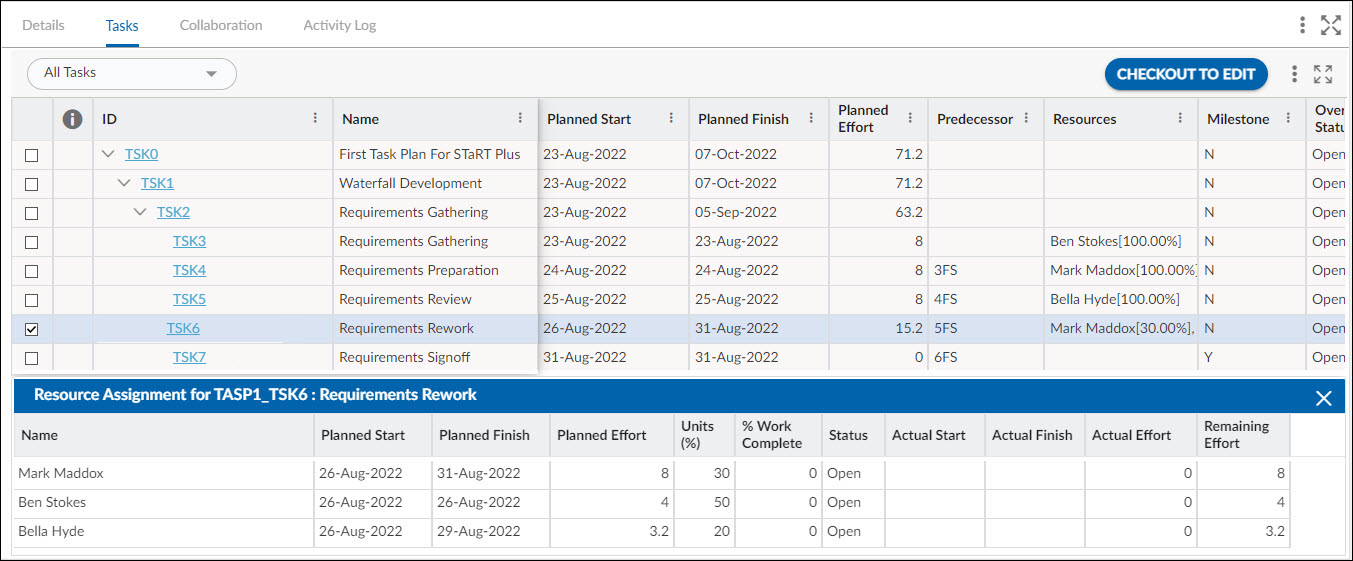Open the Name column options menu
The width and height of the screenshot is (1353, 561).
pyautogui.click(x=520, y=118)
